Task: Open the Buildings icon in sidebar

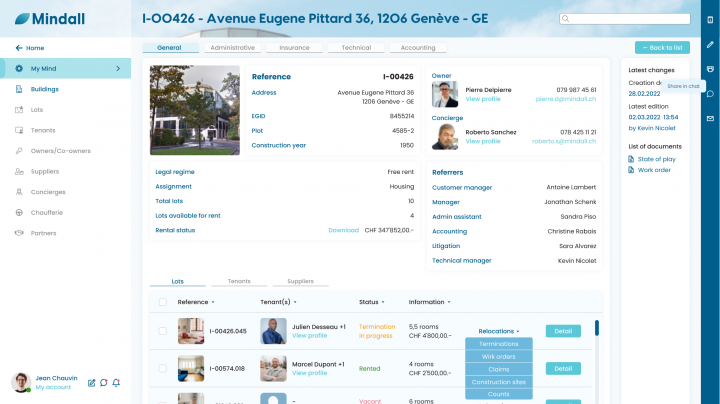Action: (x=19, y=89)
